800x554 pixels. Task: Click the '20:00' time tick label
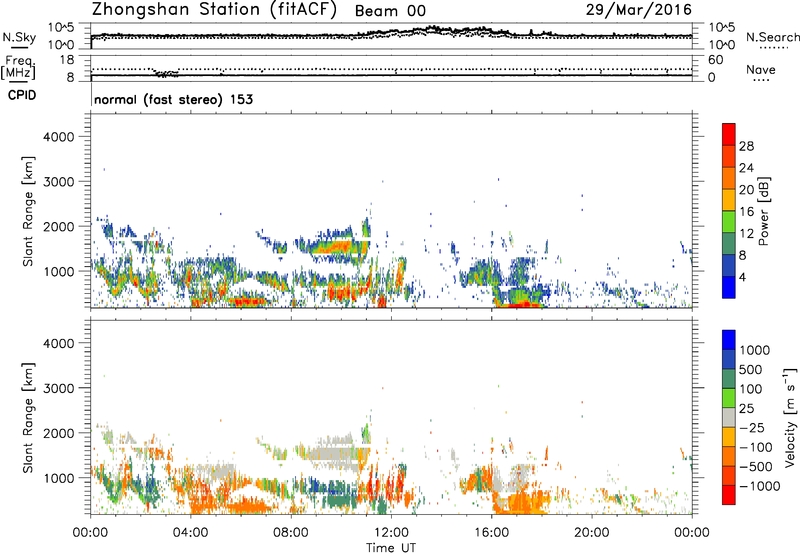(591, 533)
